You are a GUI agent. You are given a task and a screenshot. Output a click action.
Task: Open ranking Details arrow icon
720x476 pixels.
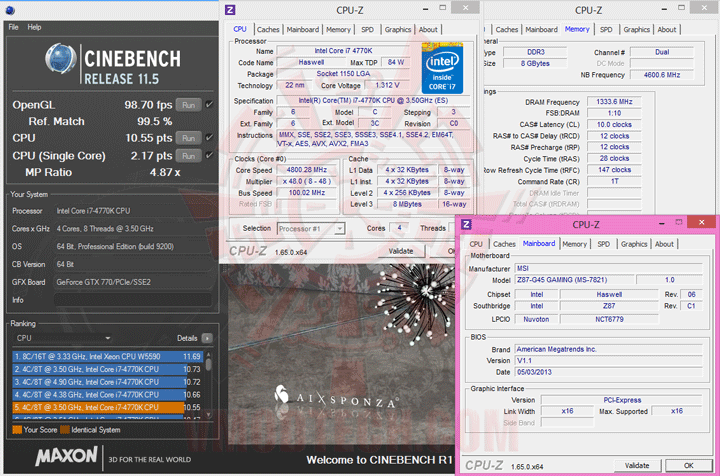pyautogui.click(x=207, y=338)
